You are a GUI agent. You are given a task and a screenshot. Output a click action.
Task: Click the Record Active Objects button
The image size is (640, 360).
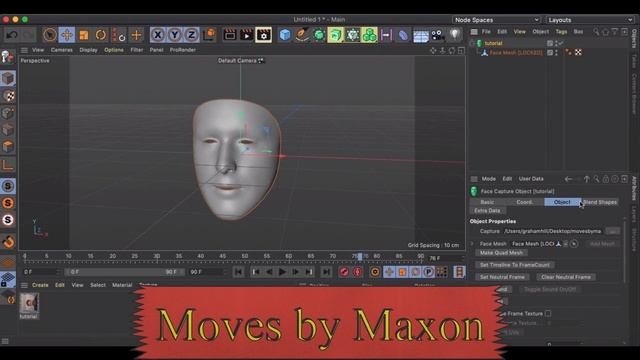(344, 272)
